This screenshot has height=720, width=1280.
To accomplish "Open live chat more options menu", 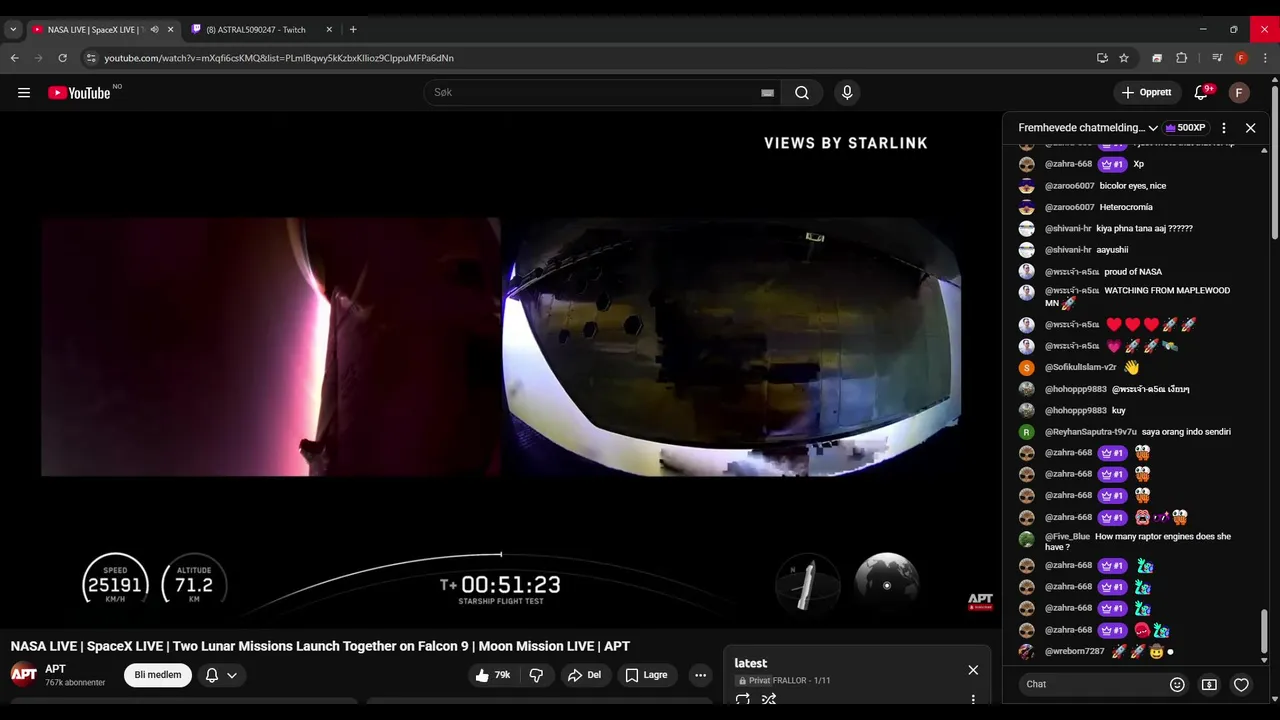I will click(x=1224, y=128).
